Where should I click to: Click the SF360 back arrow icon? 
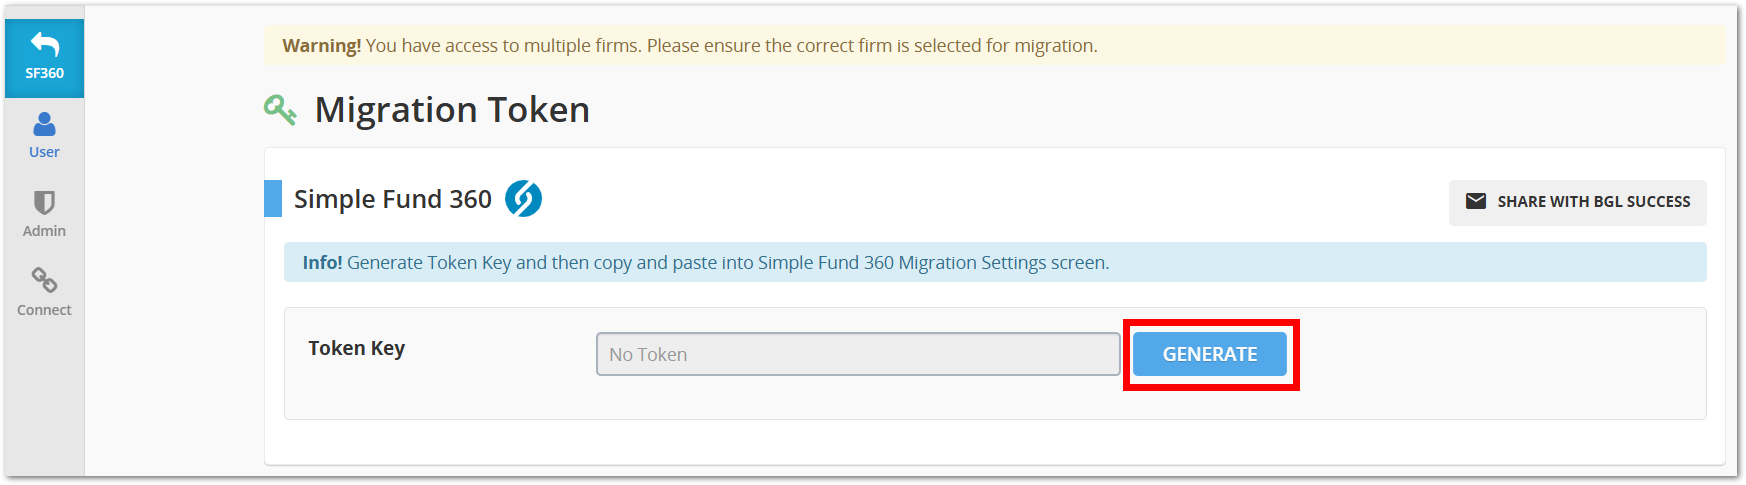(45, 45)
